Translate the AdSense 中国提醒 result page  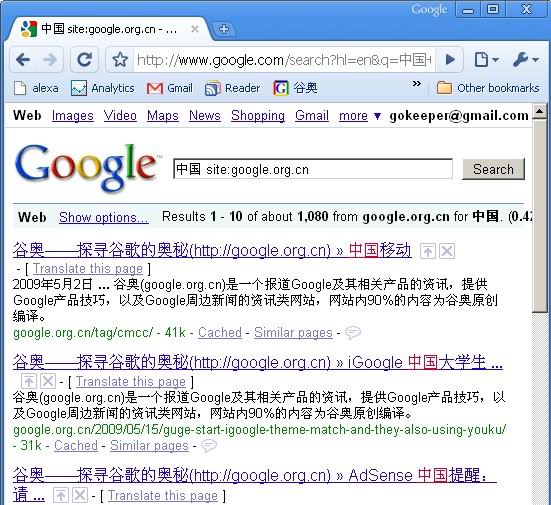[x=163, y=496]
